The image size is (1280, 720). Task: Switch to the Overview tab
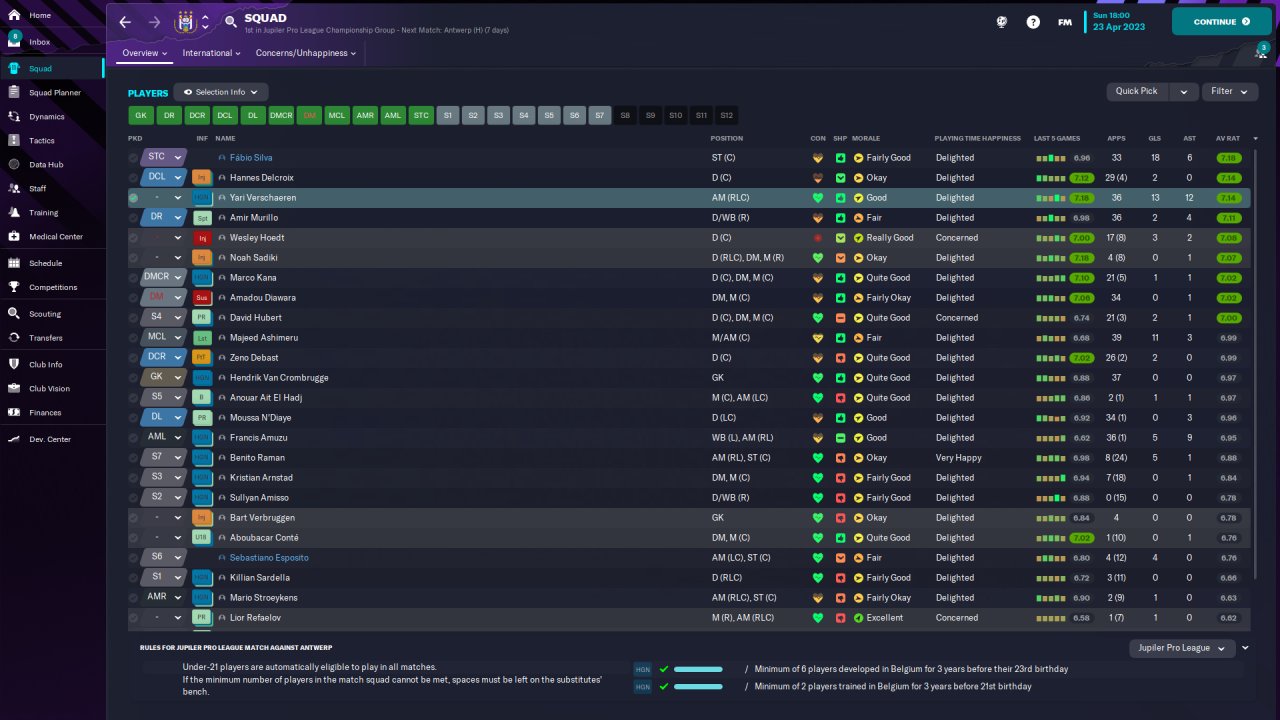click(x=144, y=53)
